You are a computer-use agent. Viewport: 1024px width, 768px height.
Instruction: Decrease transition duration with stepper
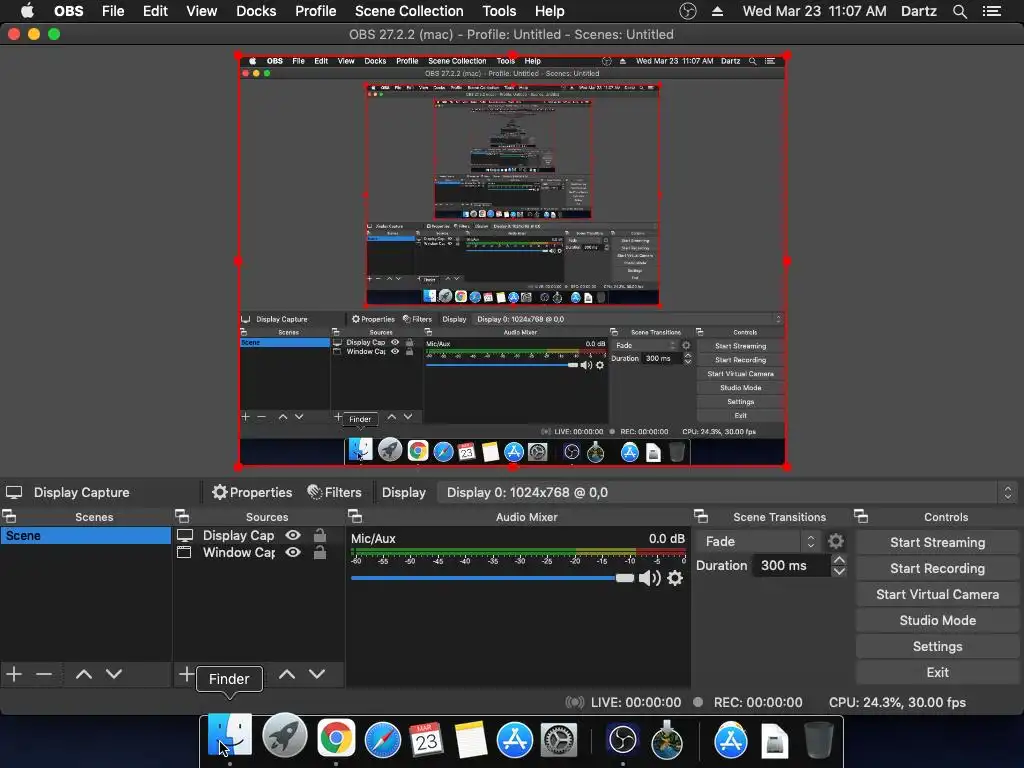pos(839,571)
